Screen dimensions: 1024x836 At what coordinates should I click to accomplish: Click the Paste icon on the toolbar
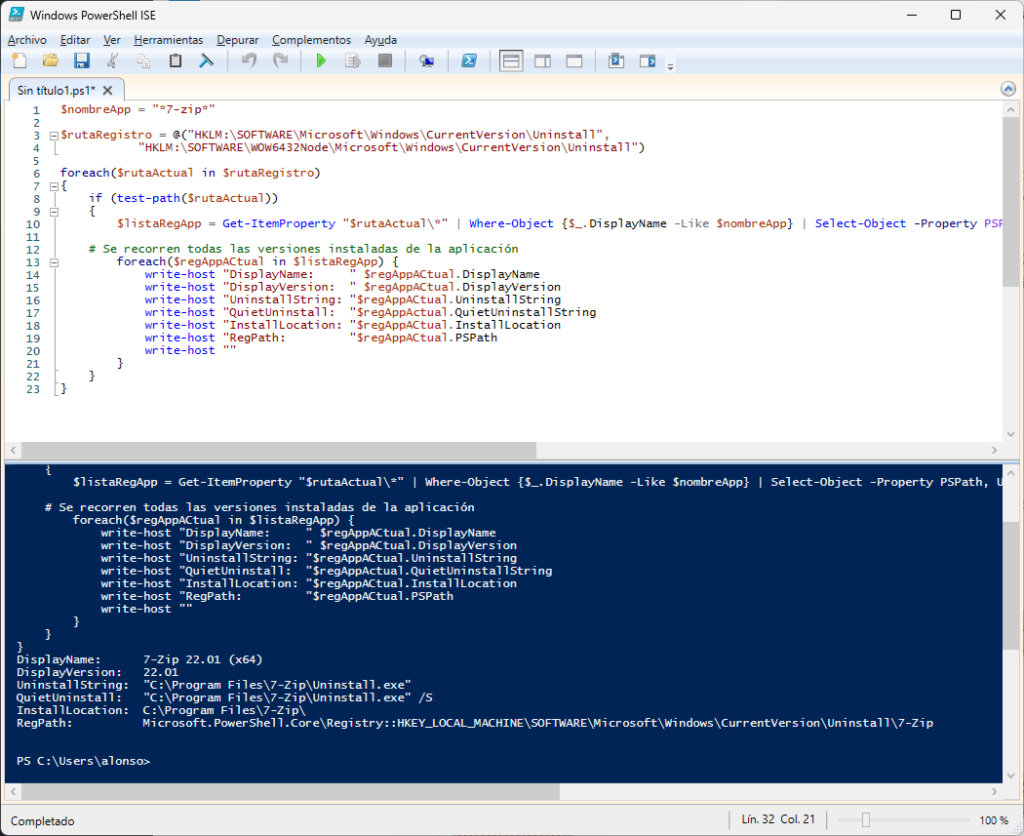[174, 60]
